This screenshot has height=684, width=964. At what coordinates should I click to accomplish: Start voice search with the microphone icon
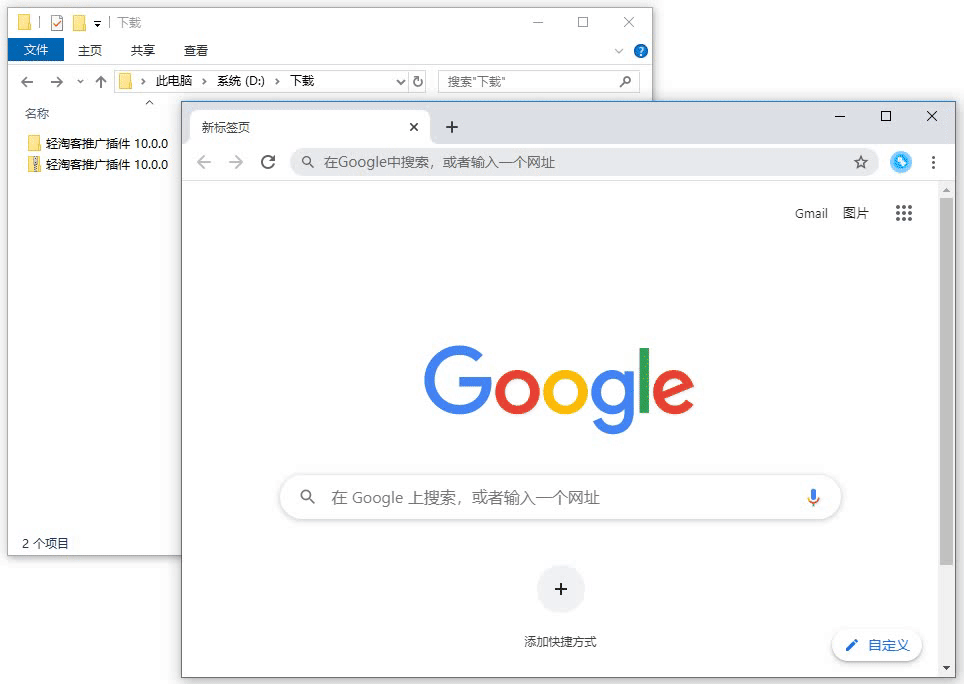pos(813,497)
